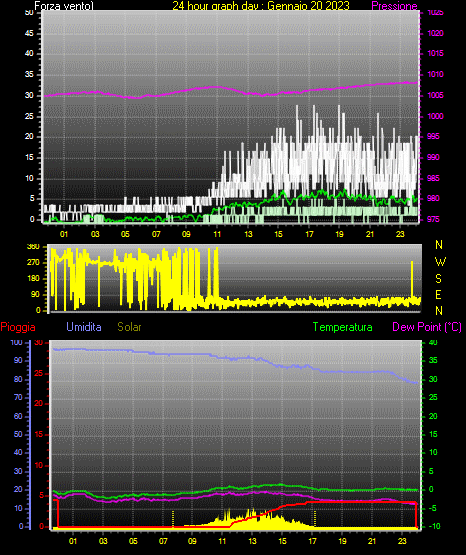Click the blue Umidita legend label

tap(84, 327)
